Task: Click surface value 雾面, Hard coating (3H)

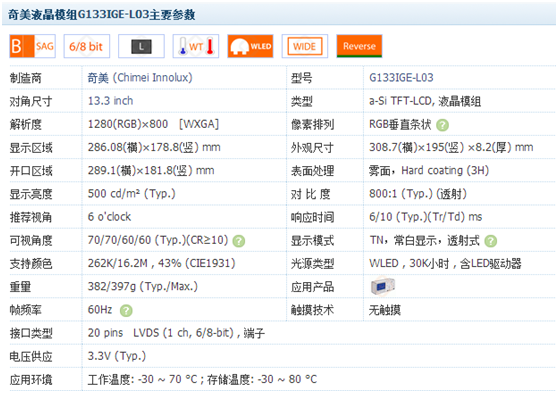Action: tap(429, 171)
